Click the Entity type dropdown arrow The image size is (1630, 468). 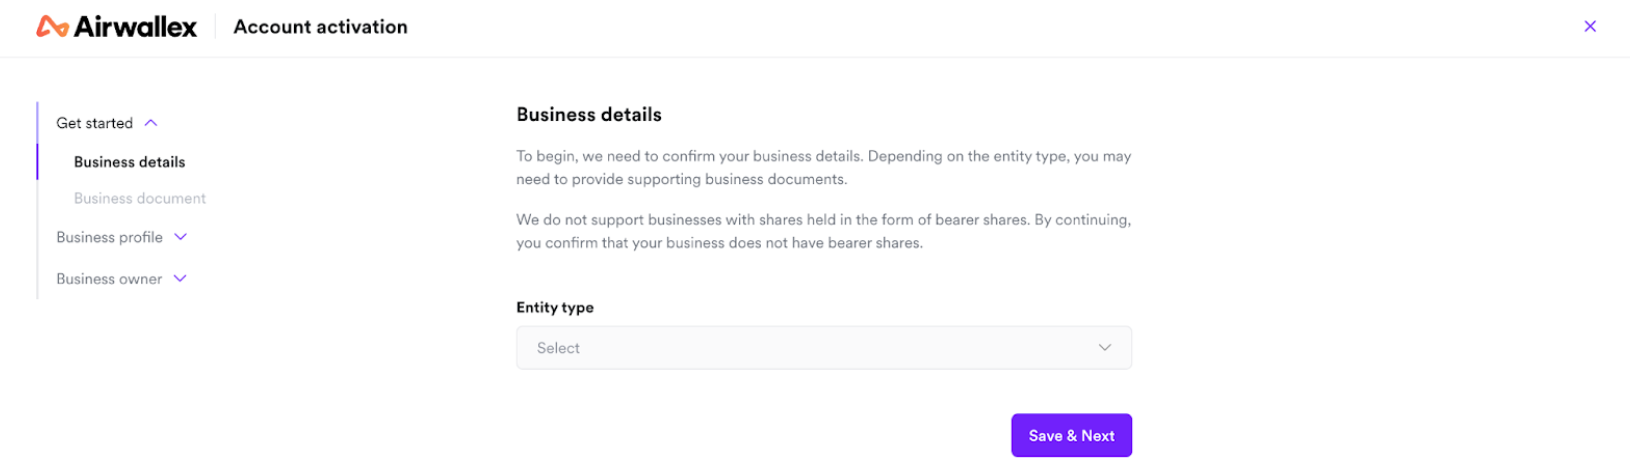click(1105, 348)
